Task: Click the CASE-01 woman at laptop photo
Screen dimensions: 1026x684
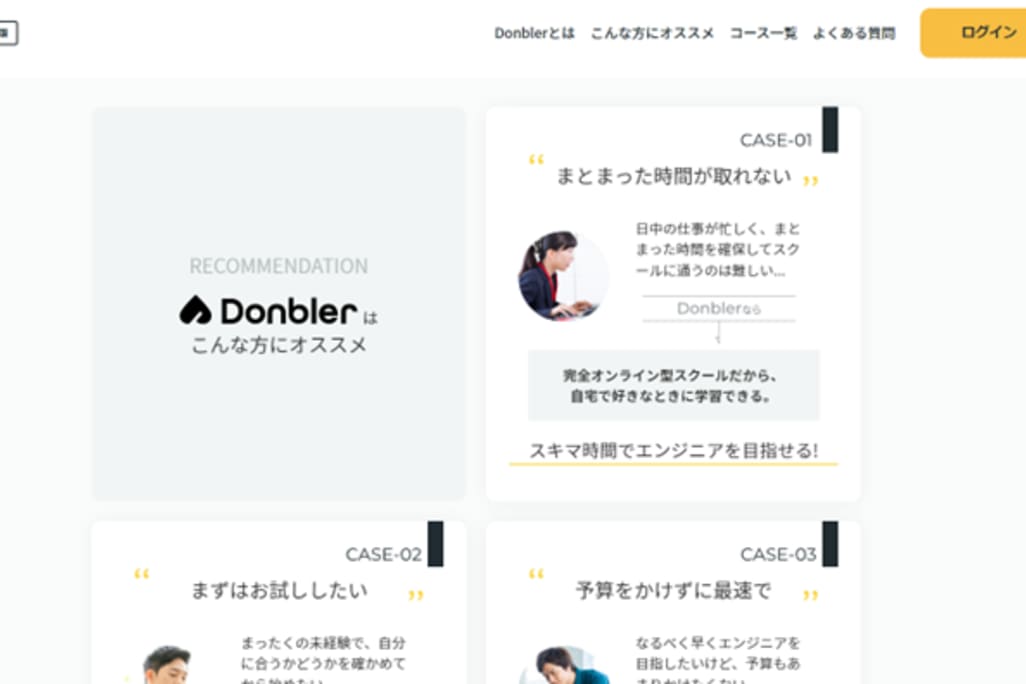Action: pos(563,277)
